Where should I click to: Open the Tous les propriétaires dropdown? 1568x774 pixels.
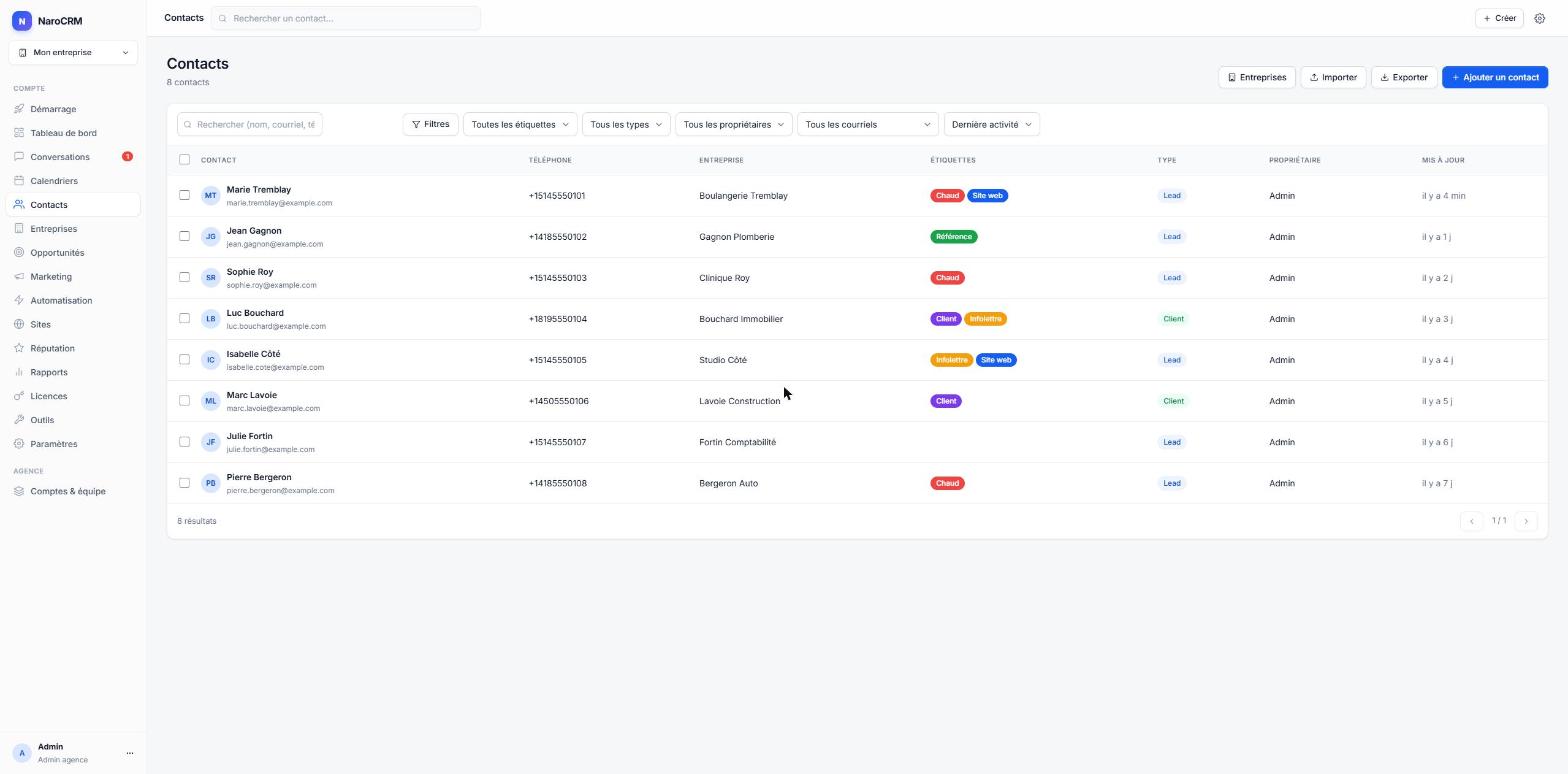733,125
